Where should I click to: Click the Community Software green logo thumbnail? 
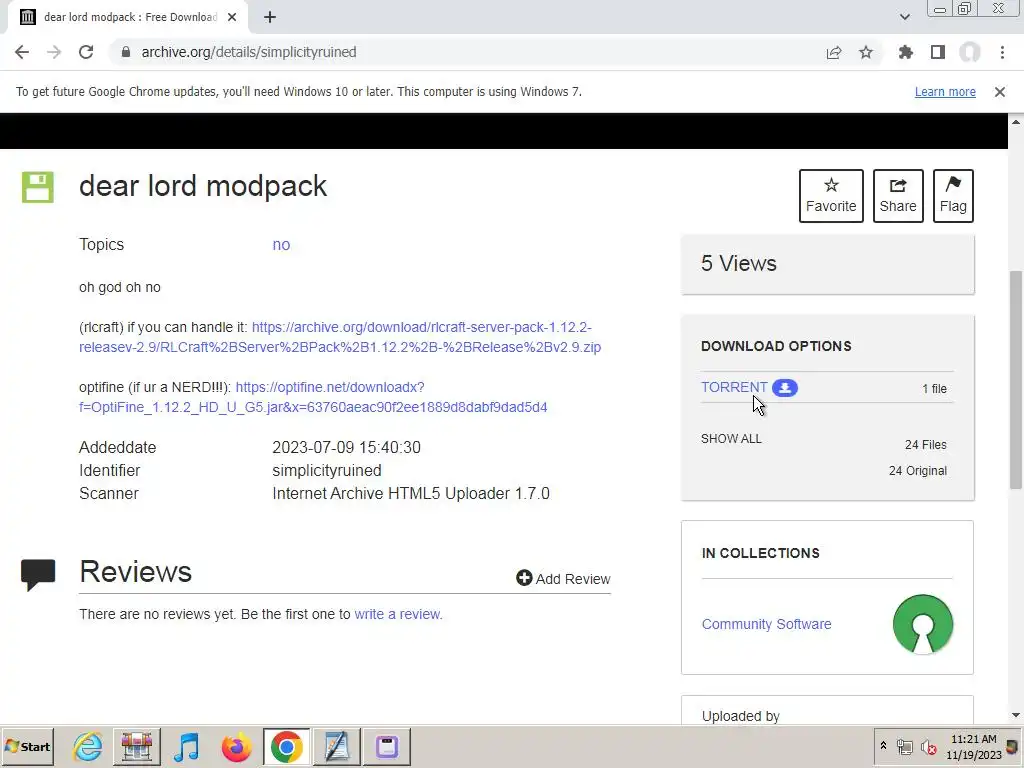(x=923, y=624)
